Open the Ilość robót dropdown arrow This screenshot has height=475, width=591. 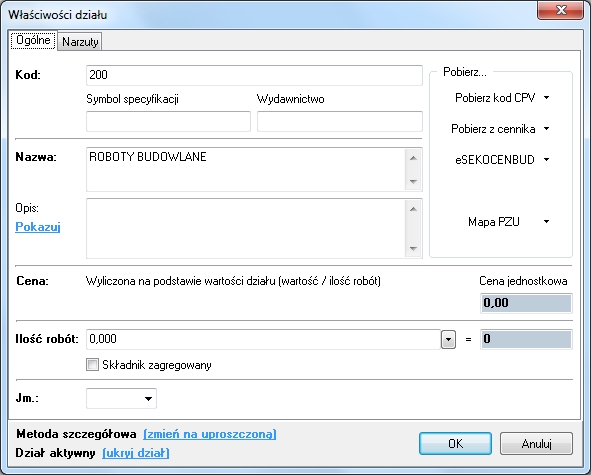[x=448, y=339]
